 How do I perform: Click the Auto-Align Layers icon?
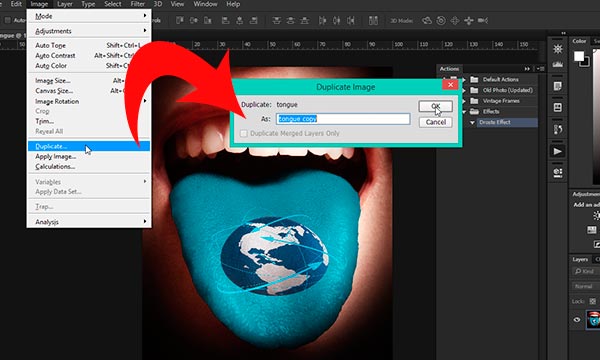click(x=373, y=20)
